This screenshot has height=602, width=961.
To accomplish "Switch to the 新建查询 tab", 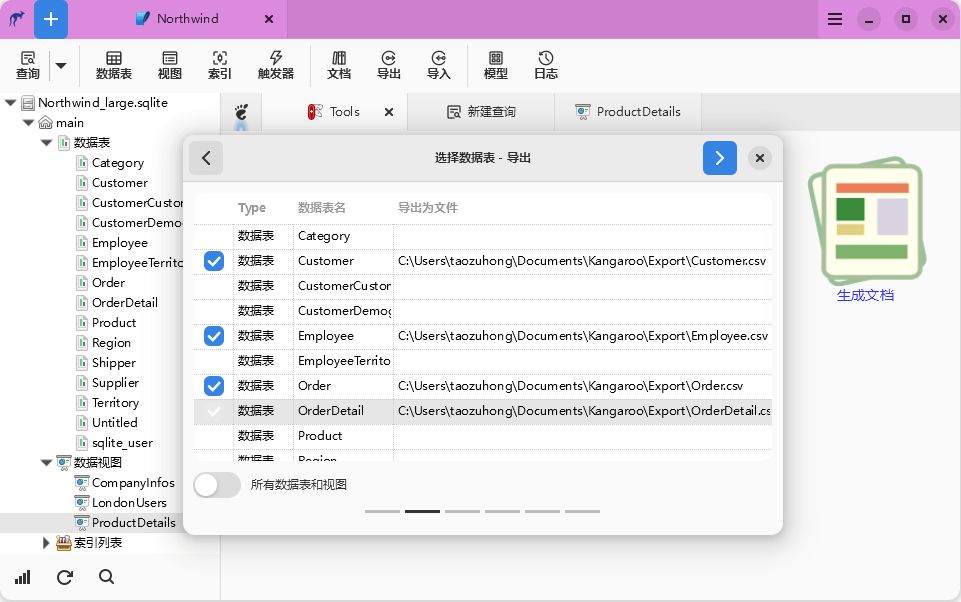I will (x=481, y=112).
